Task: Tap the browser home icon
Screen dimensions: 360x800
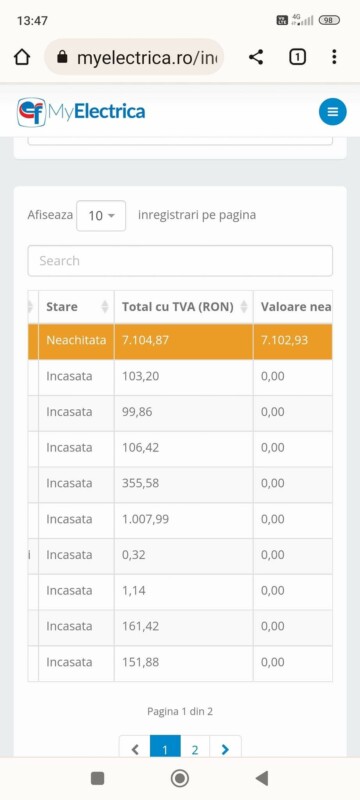Action: 22,57
